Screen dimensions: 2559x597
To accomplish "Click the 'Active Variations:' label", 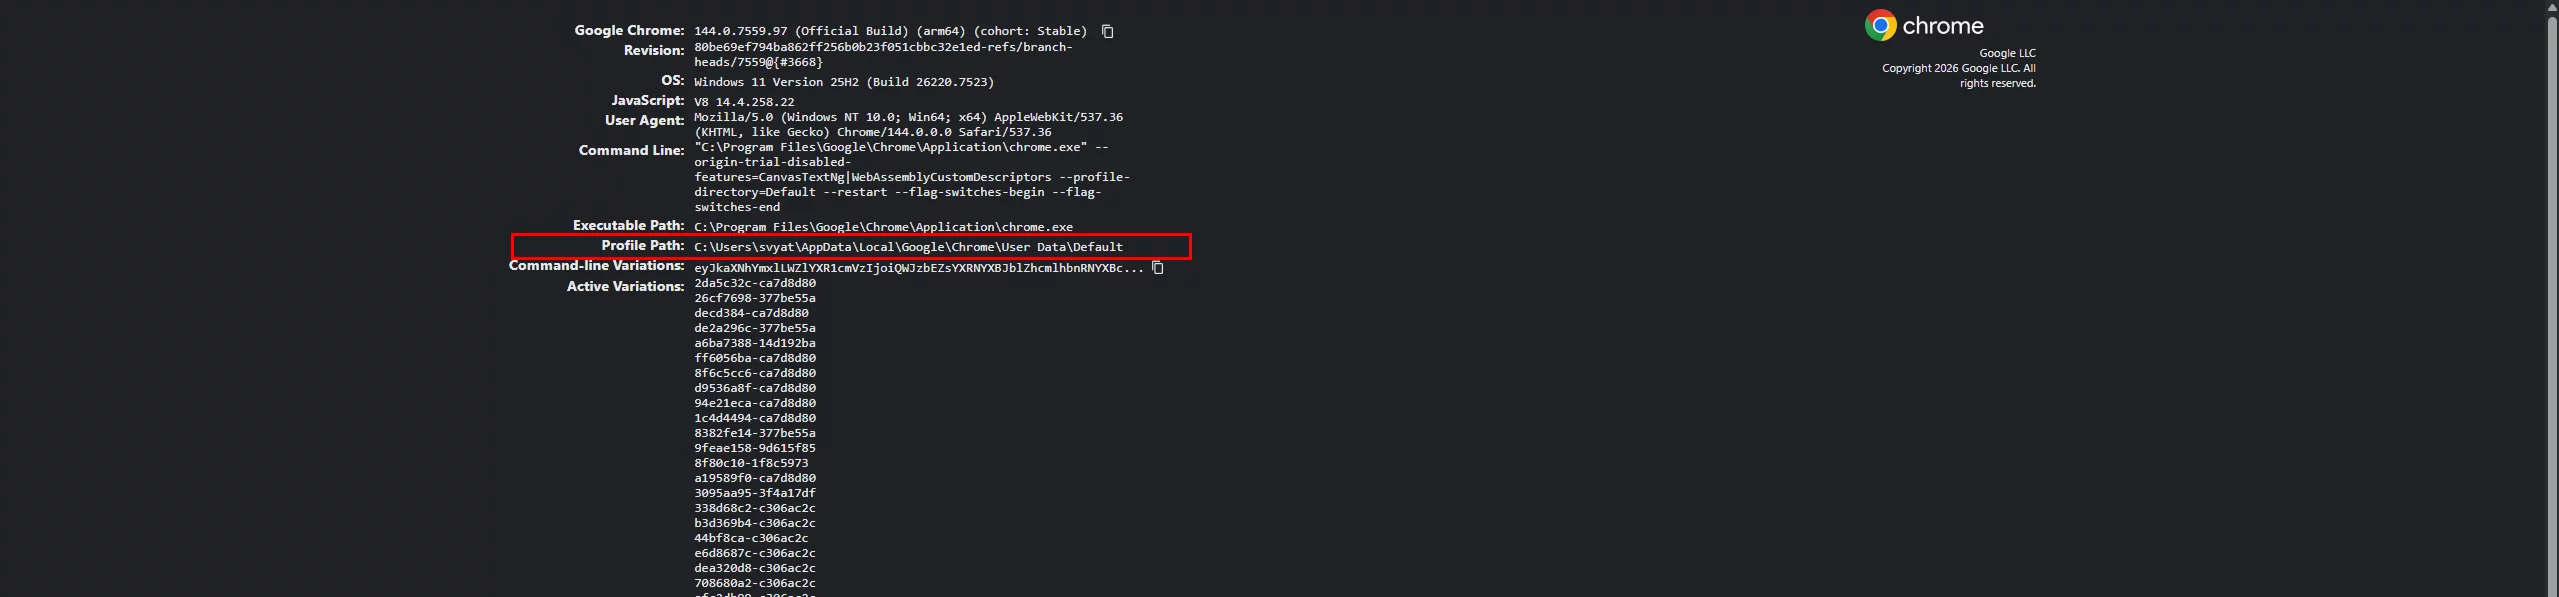I will point(625,287).
